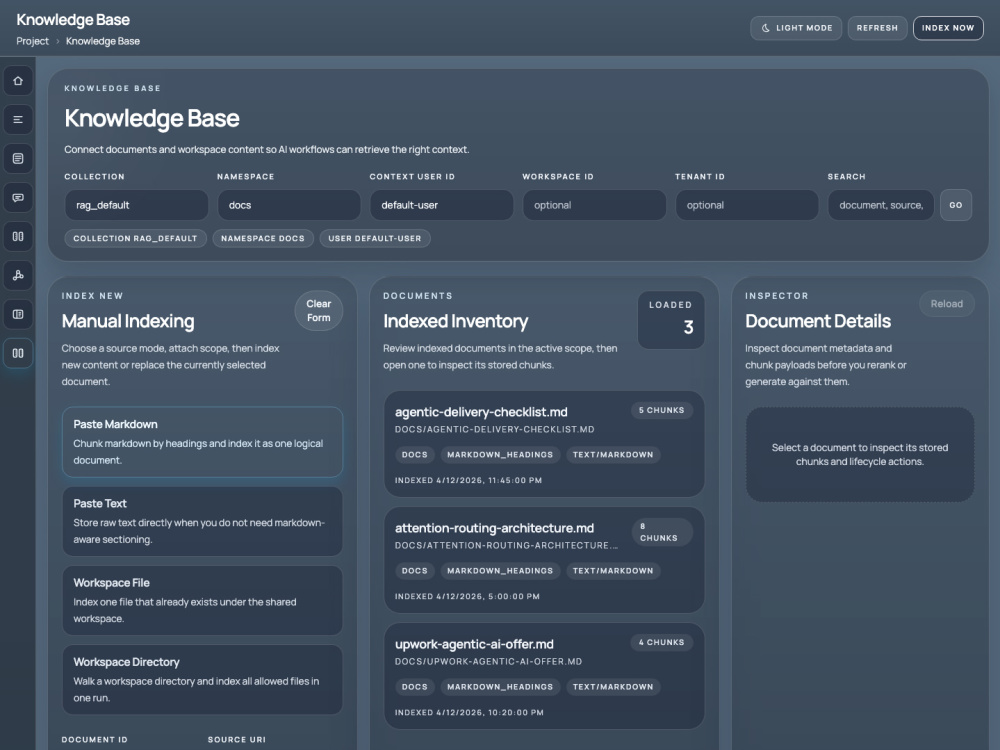Click TEXT/MARKDOWN tag on agentic-delivery-checklist card
Screen dimensions: 1000x750
pyautogui.click(x=613, y=455)
